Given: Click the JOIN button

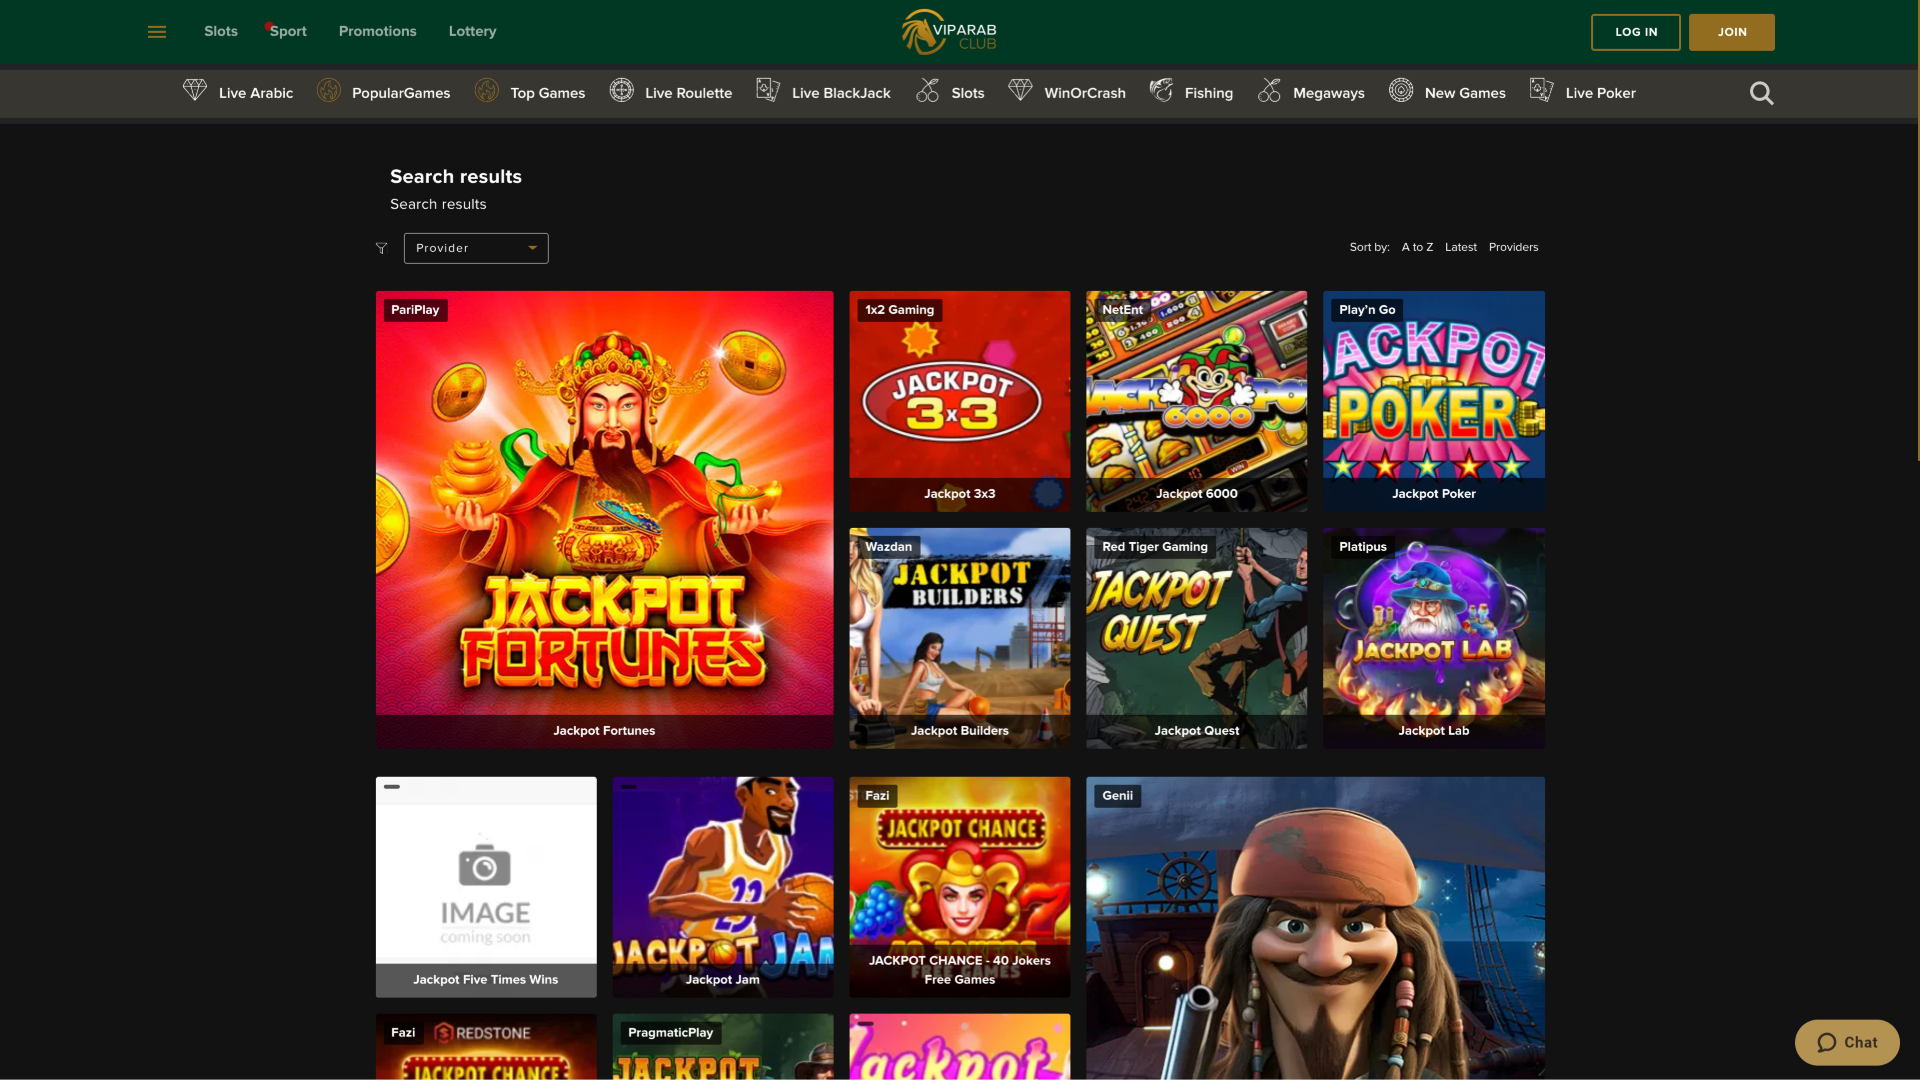Looking at the screenshot, I should point(1731,31).
